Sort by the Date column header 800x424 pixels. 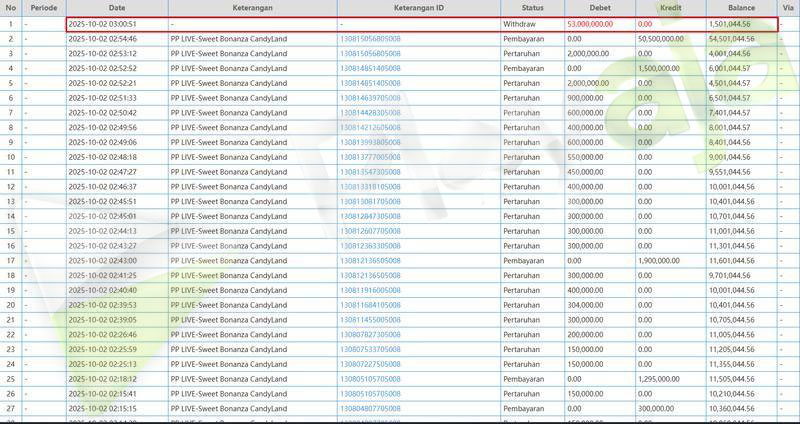116,8
